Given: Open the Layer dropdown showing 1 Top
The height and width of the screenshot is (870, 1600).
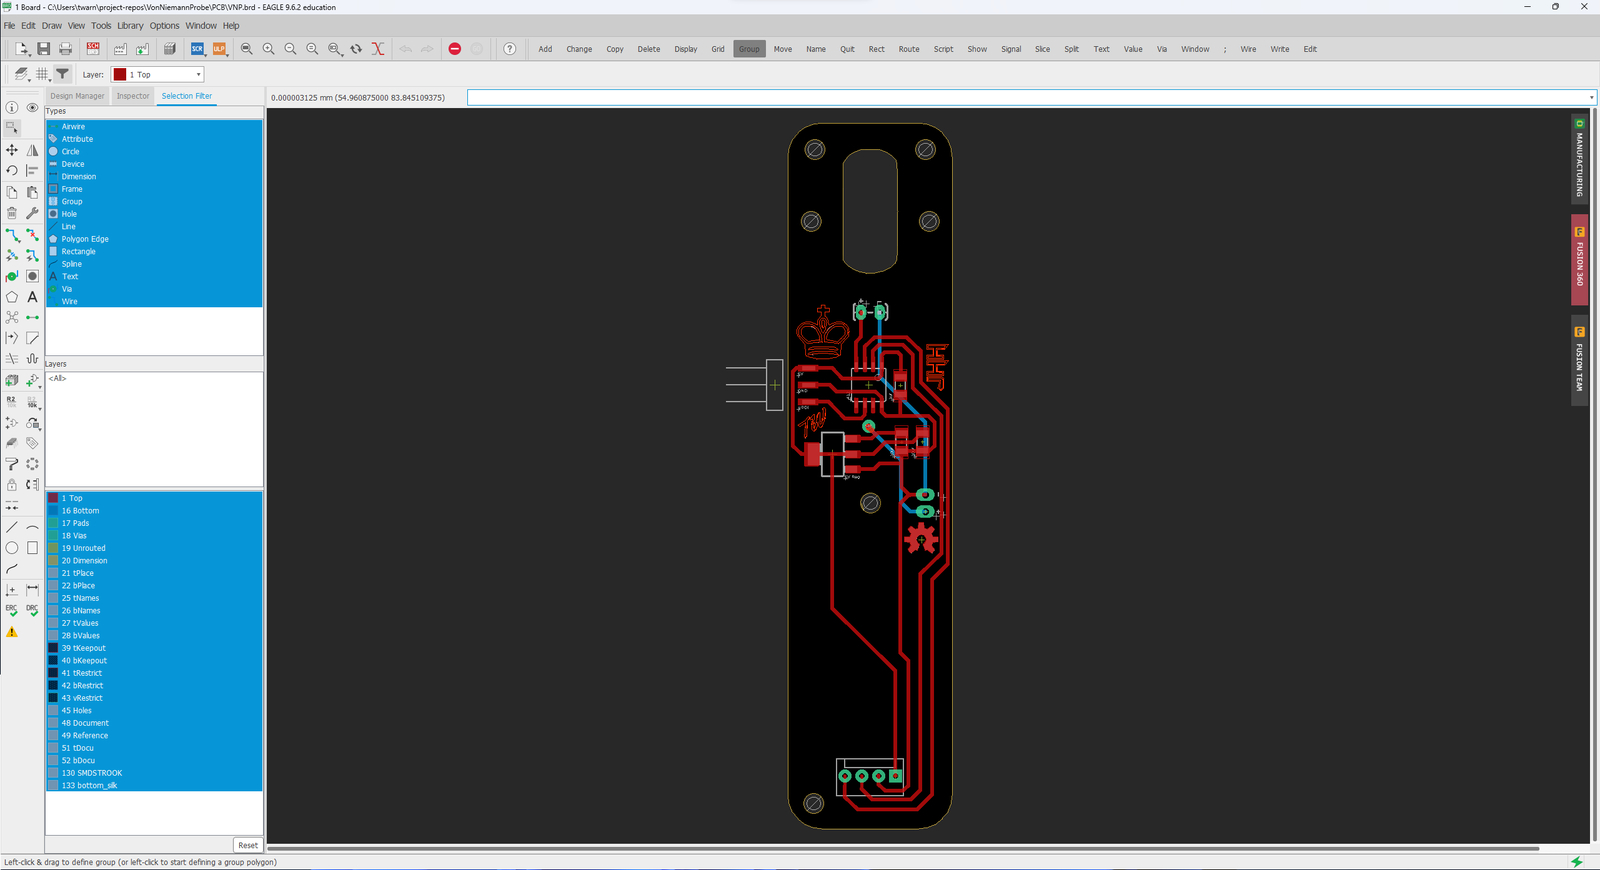Looking at the screenshot, I should tap(158, 75).
